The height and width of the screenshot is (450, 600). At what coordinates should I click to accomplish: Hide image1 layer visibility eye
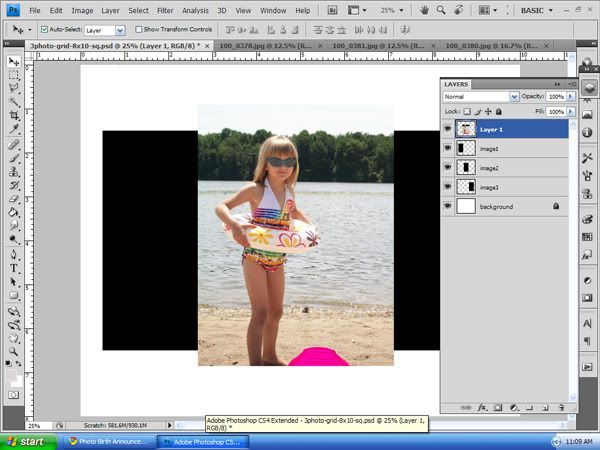point(447,148)
